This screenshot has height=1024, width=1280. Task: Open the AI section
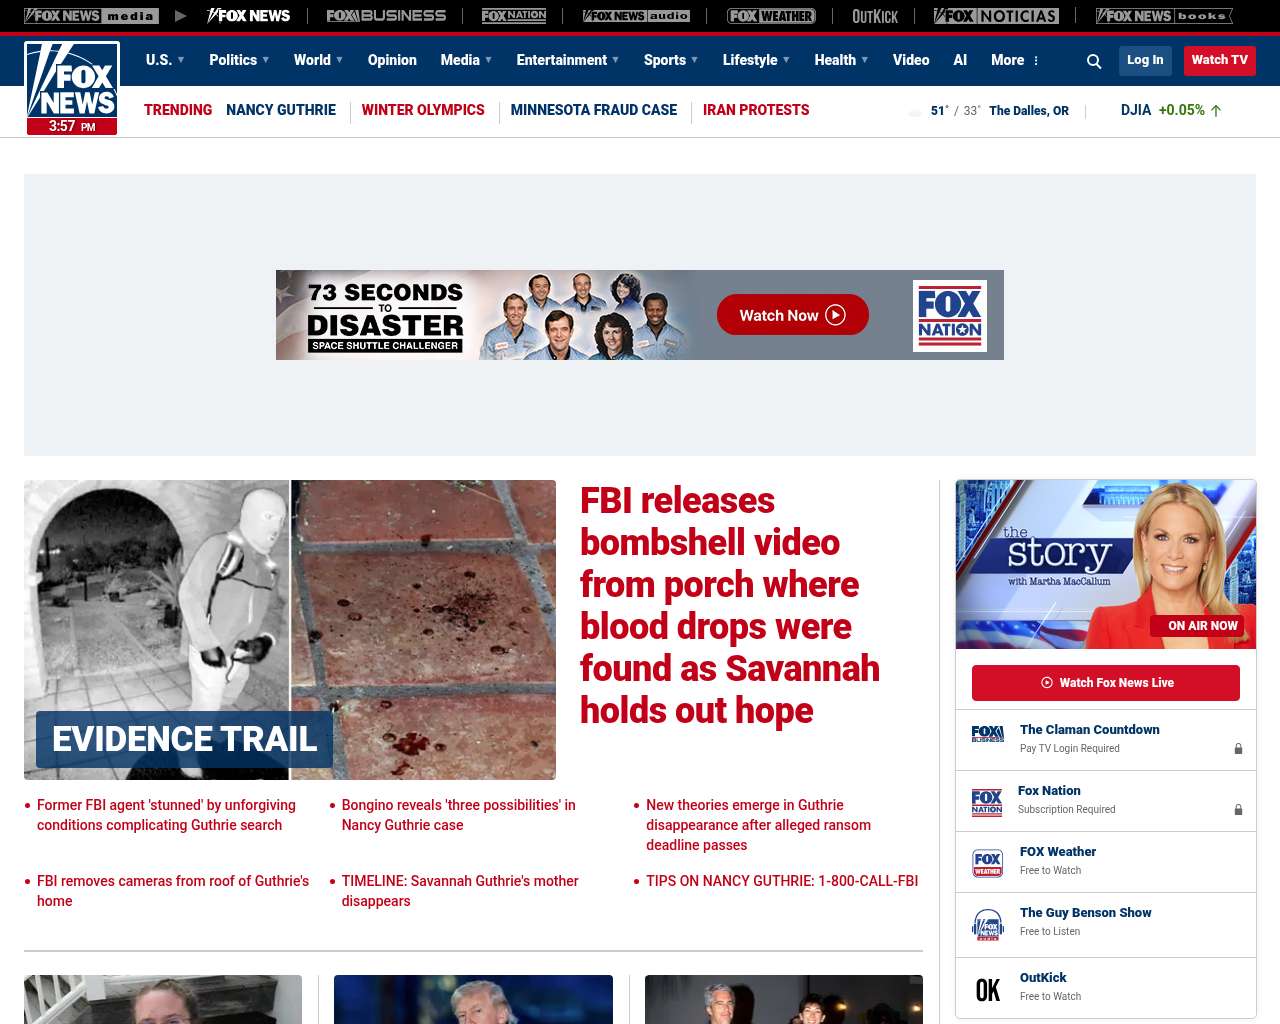(x=960, y=60)
